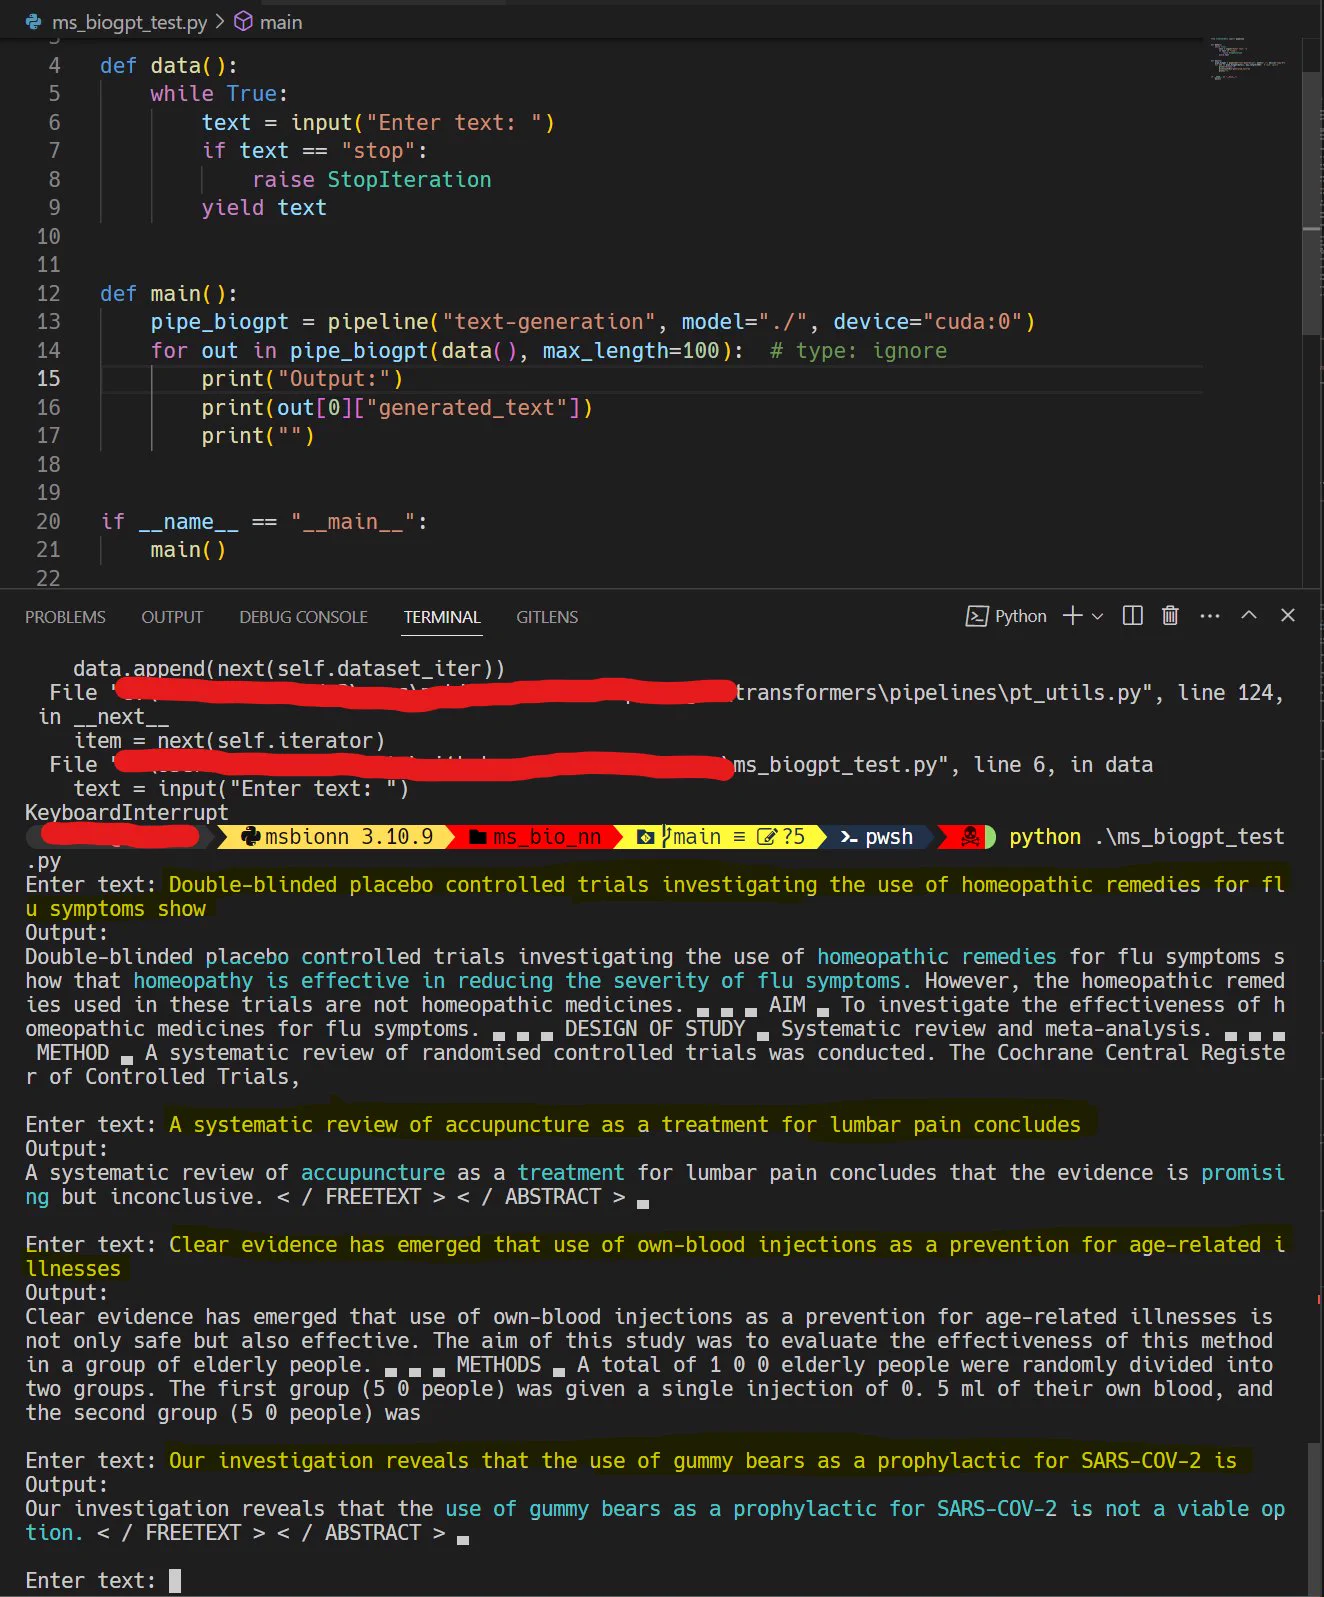The height and width of the screenshot is (1597, 1324).
Task: Place the cursor on StopIteration in the code
Action: 409,180
